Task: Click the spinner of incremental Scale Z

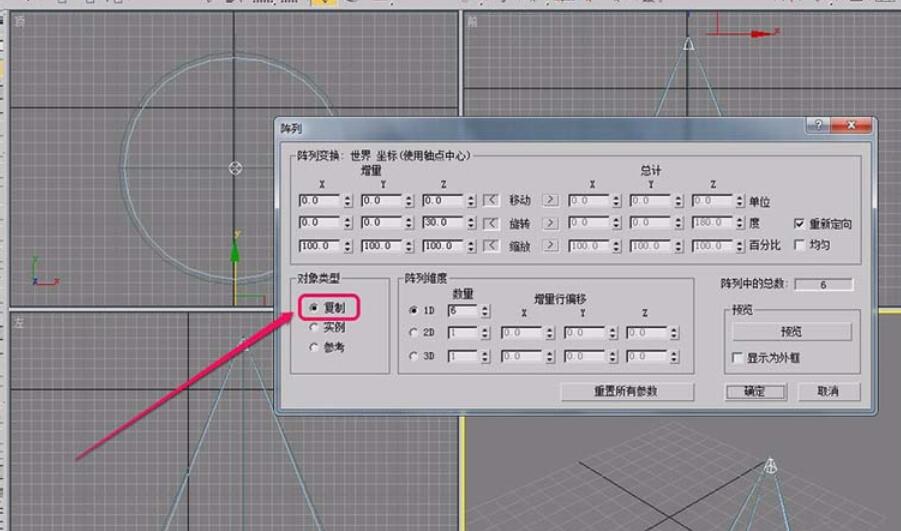Action: click(x=471, y=246)
